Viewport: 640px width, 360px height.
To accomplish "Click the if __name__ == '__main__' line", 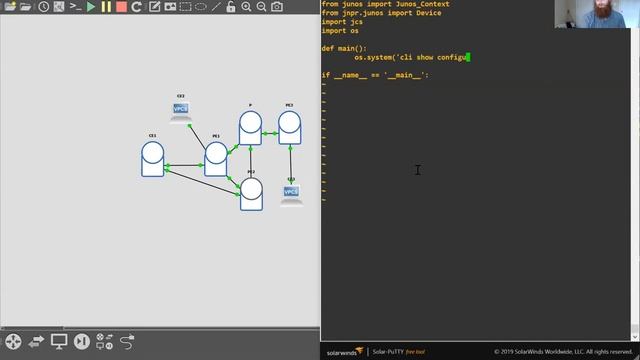I will point(375,75).
